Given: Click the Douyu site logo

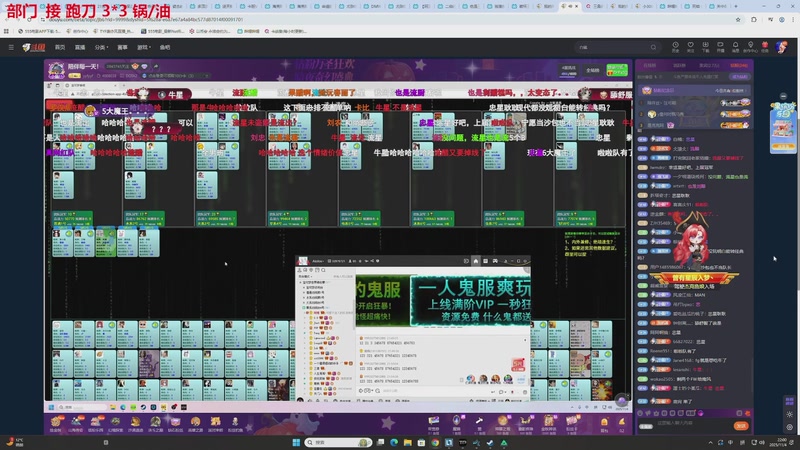Looking at the screenshot, I should pyautogui.click(x=34, y=47).
